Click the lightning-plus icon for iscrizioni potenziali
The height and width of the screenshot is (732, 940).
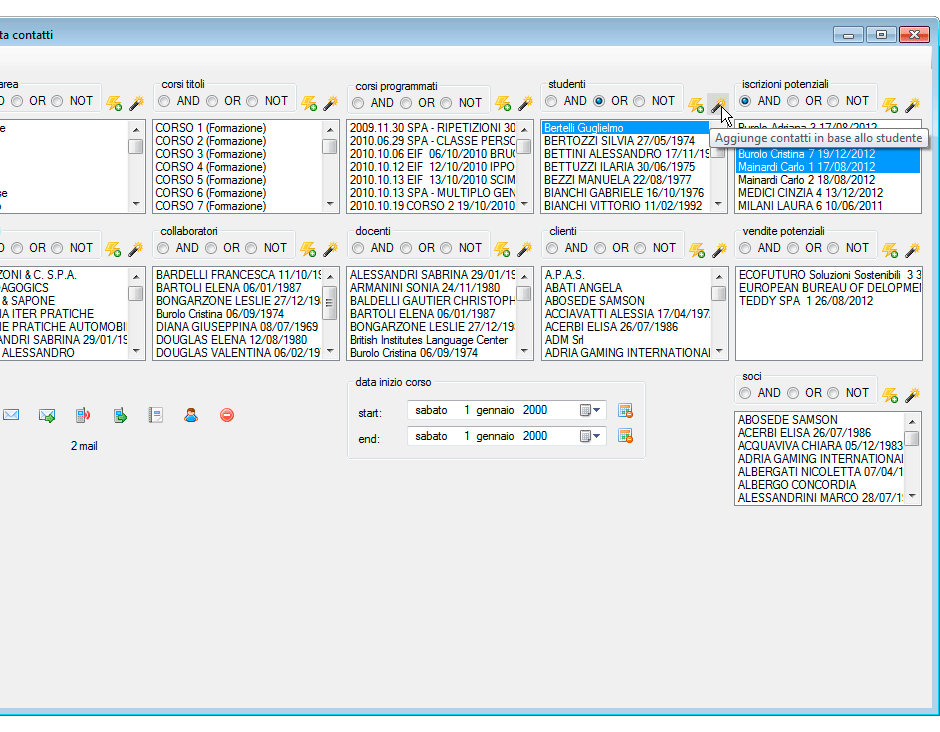point(890,105)
